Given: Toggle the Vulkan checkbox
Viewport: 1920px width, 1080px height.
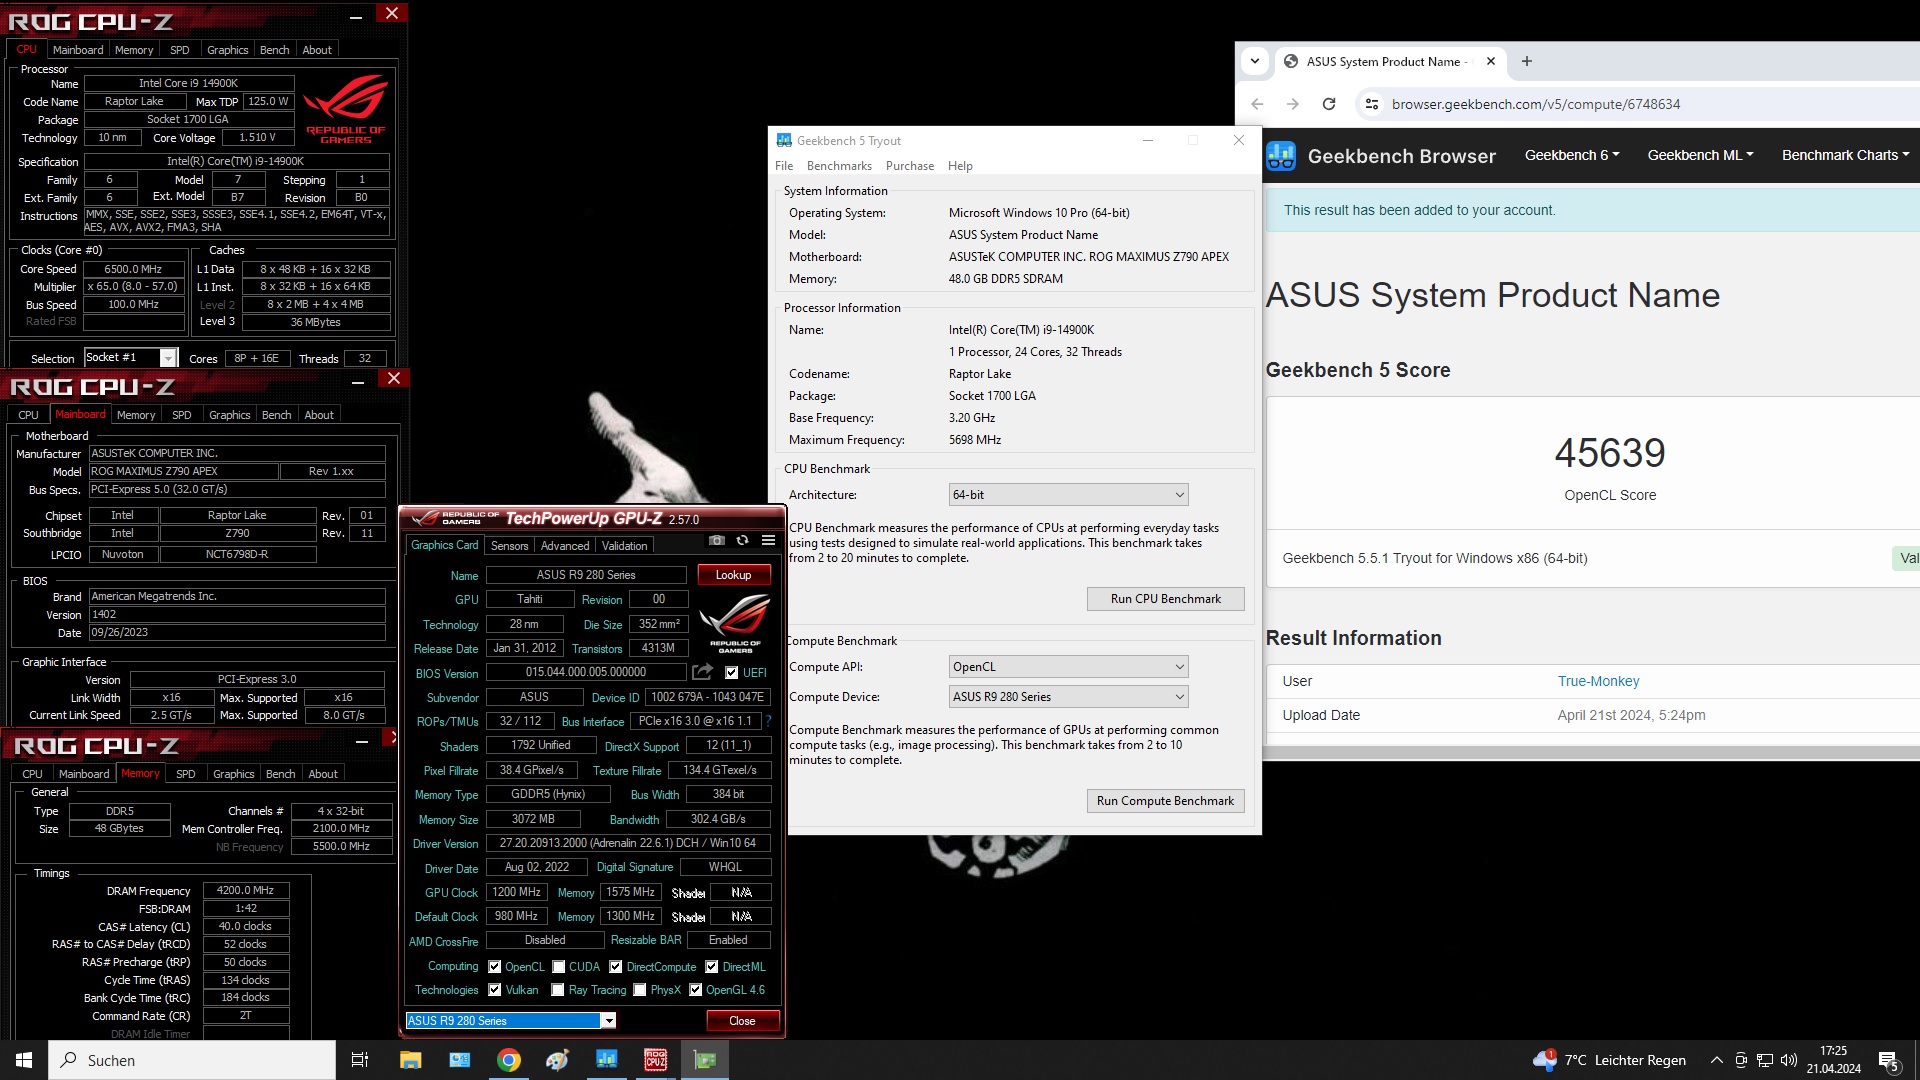Looking at the screenshot, I should click(495, 990).
